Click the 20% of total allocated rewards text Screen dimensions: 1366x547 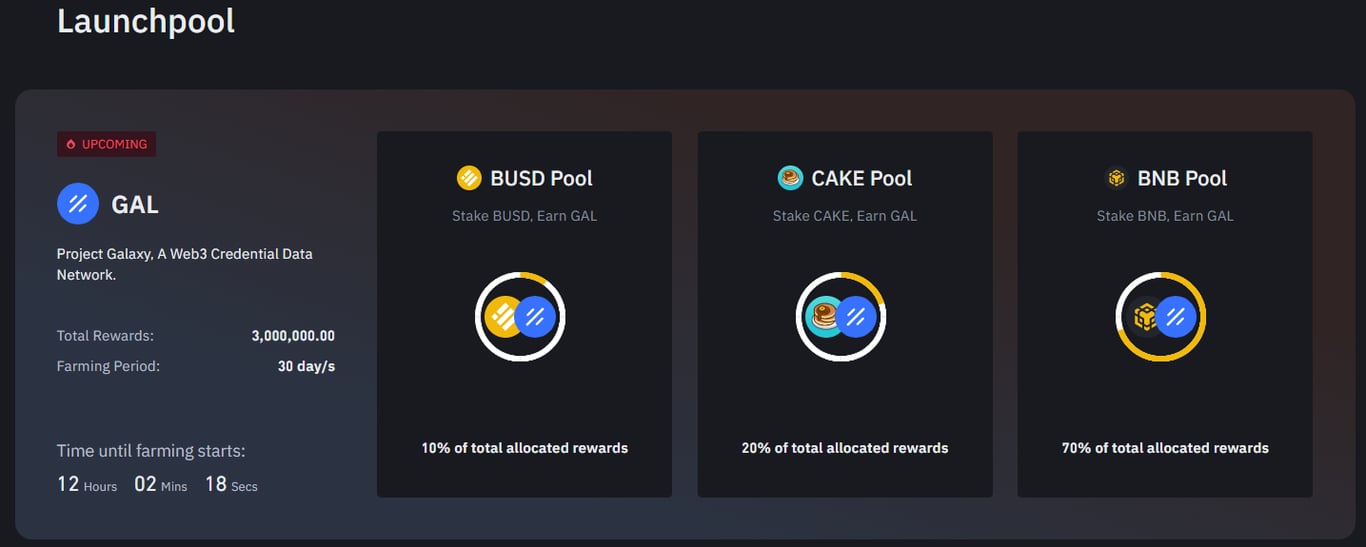[x=845, y=448]
